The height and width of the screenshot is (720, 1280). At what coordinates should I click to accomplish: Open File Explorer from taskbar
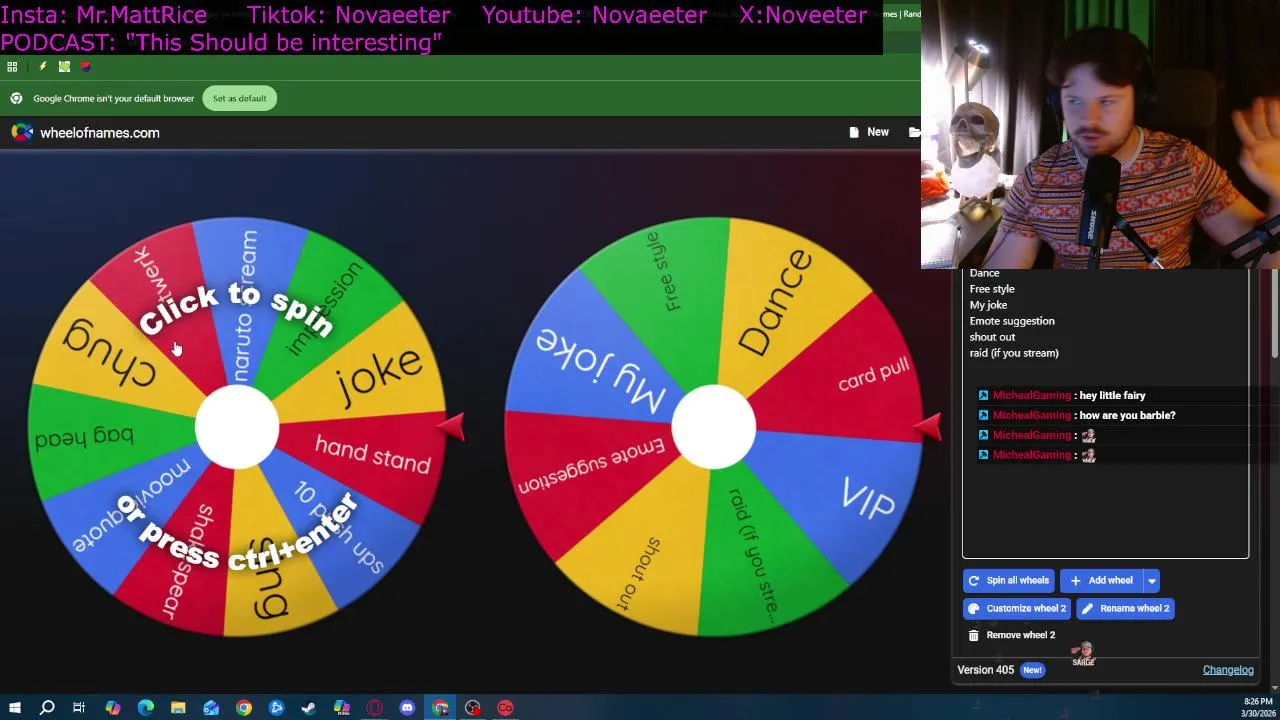pos(178,708)
